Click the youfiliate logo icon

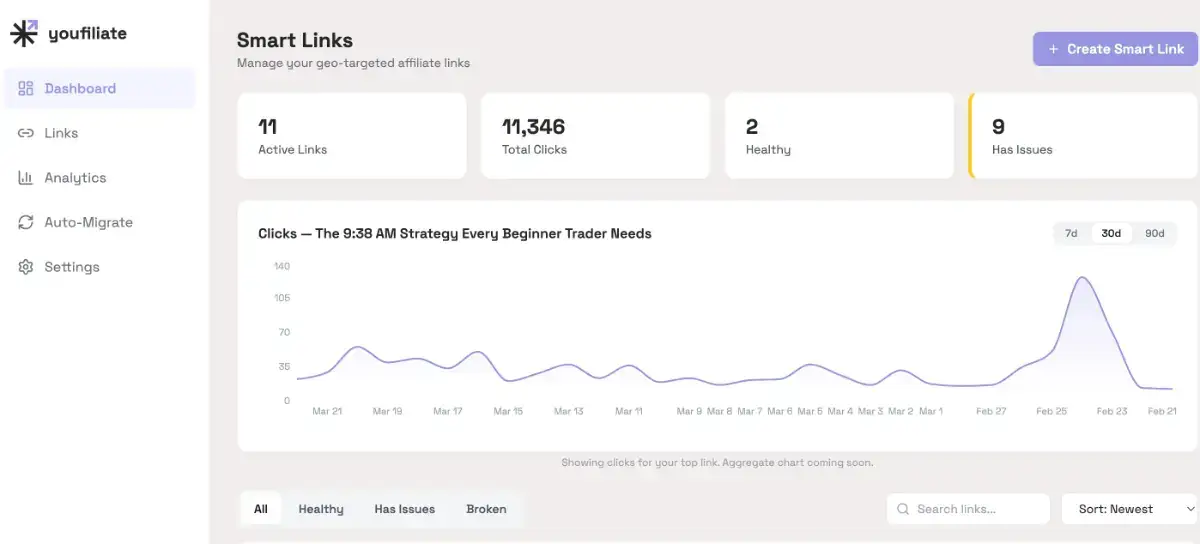[x=24, y=33]
